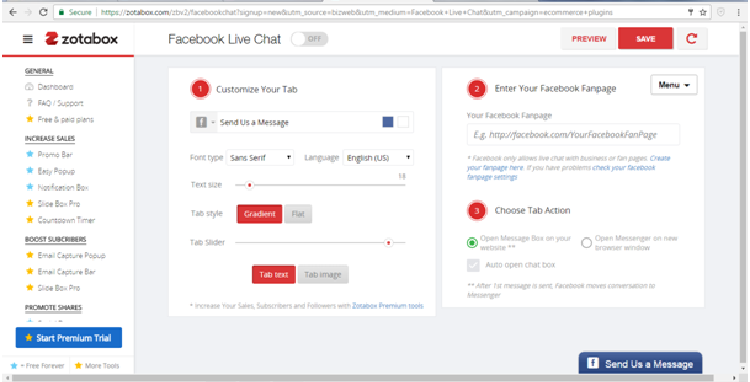Click the FAQ / Support question icon
This screenshot has width=750, height=382.
30,103
